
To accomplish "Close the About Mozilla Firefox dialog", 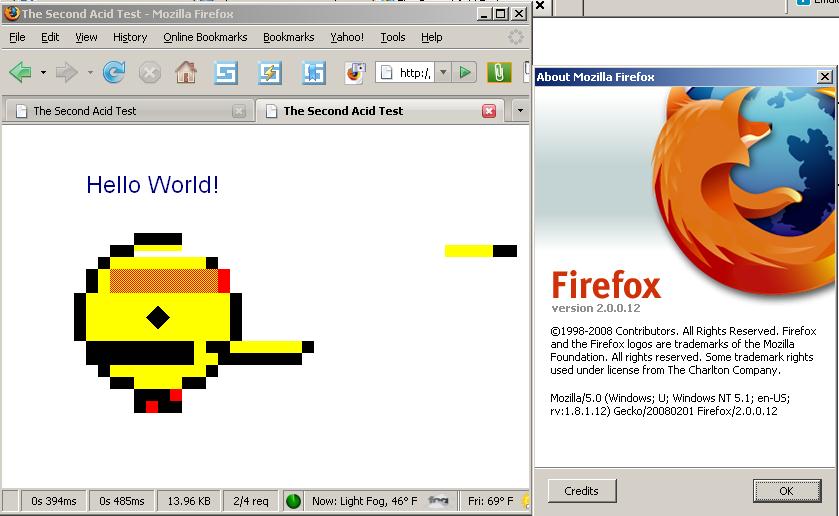I will [825, 77].
